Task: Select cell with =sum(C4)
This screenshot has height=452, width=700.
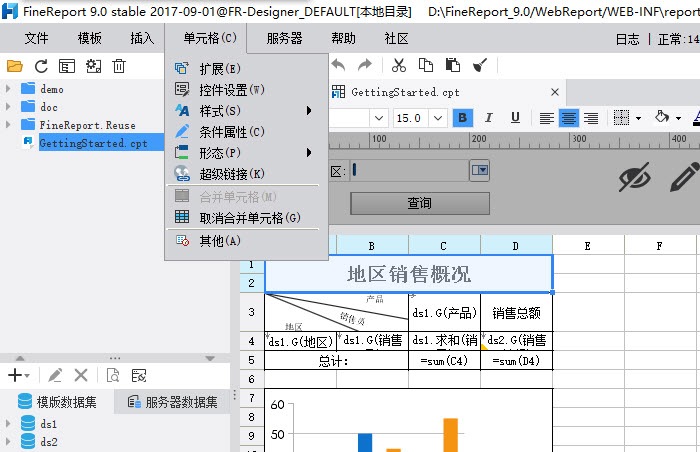Action: [x=444, y=360]
